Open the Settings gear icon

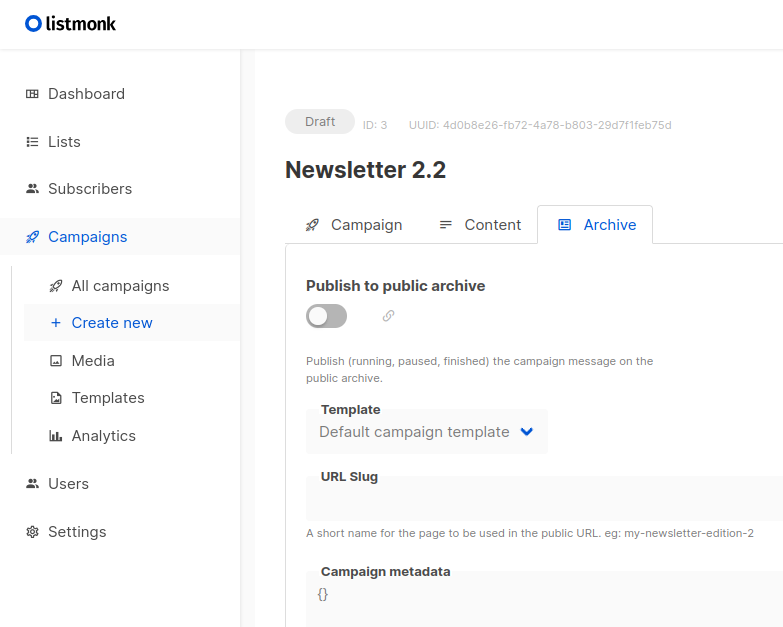coord(32,532)
